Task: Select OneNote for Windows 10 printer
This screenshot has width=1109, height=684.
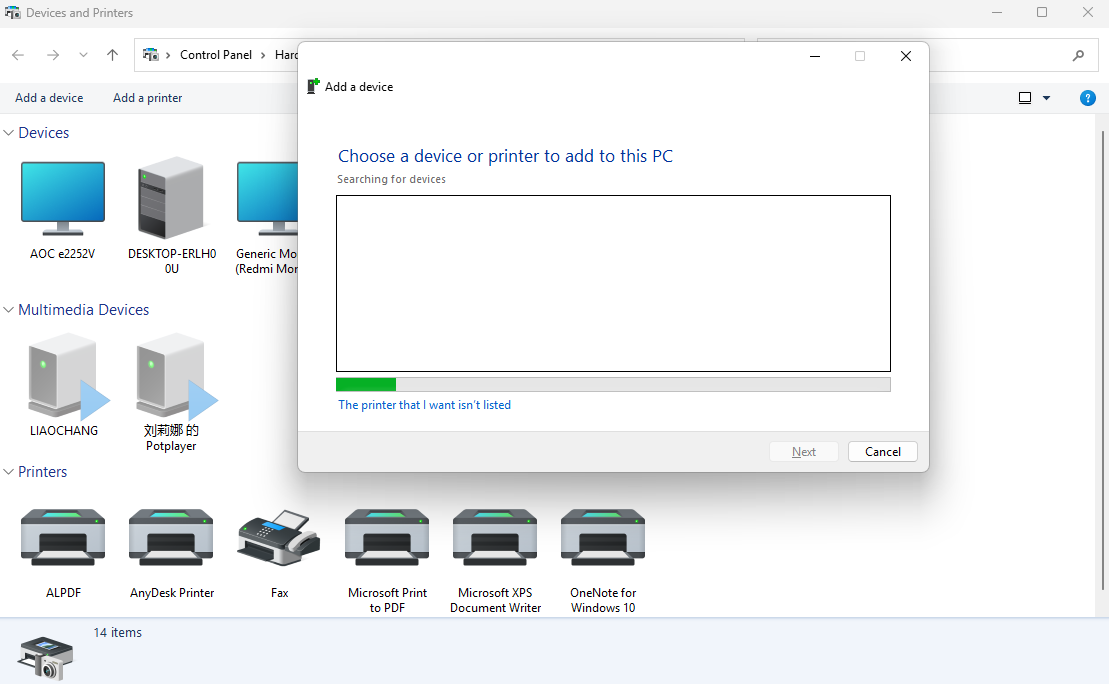Action: (x=603, y=539)
